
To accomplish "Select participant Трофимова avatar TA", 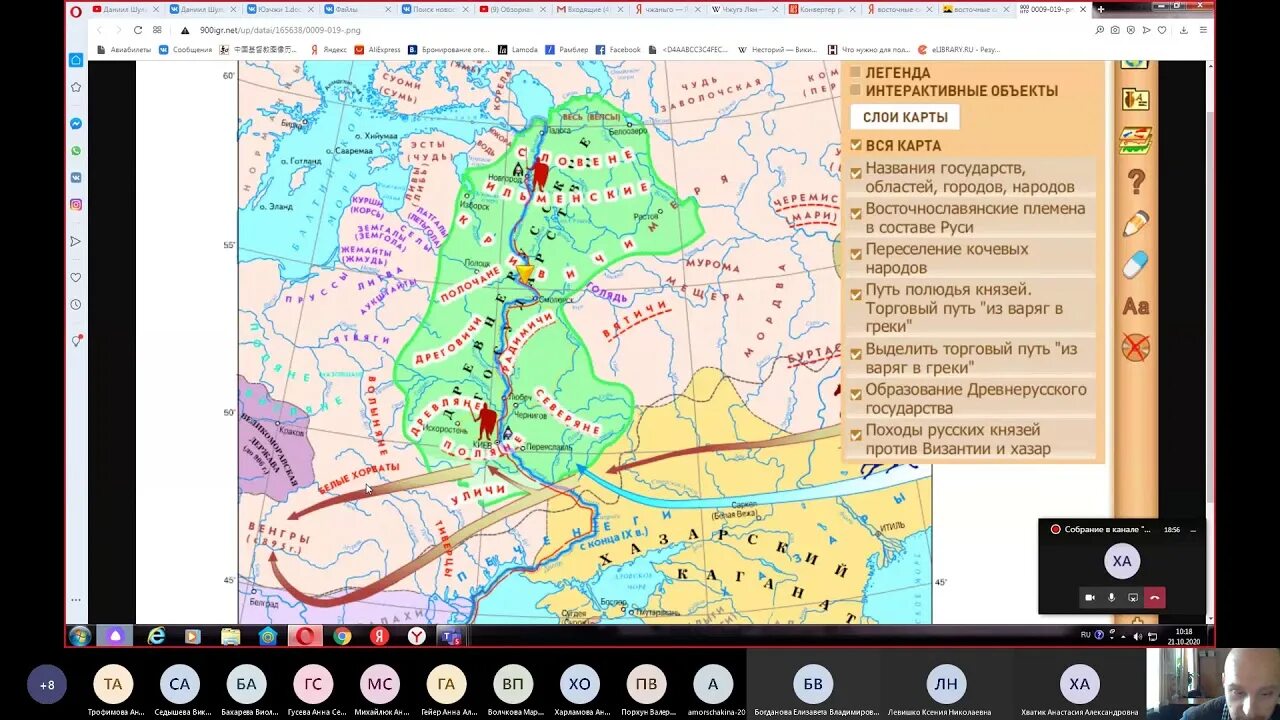I will pyautogui.click(x=113, y=684).
